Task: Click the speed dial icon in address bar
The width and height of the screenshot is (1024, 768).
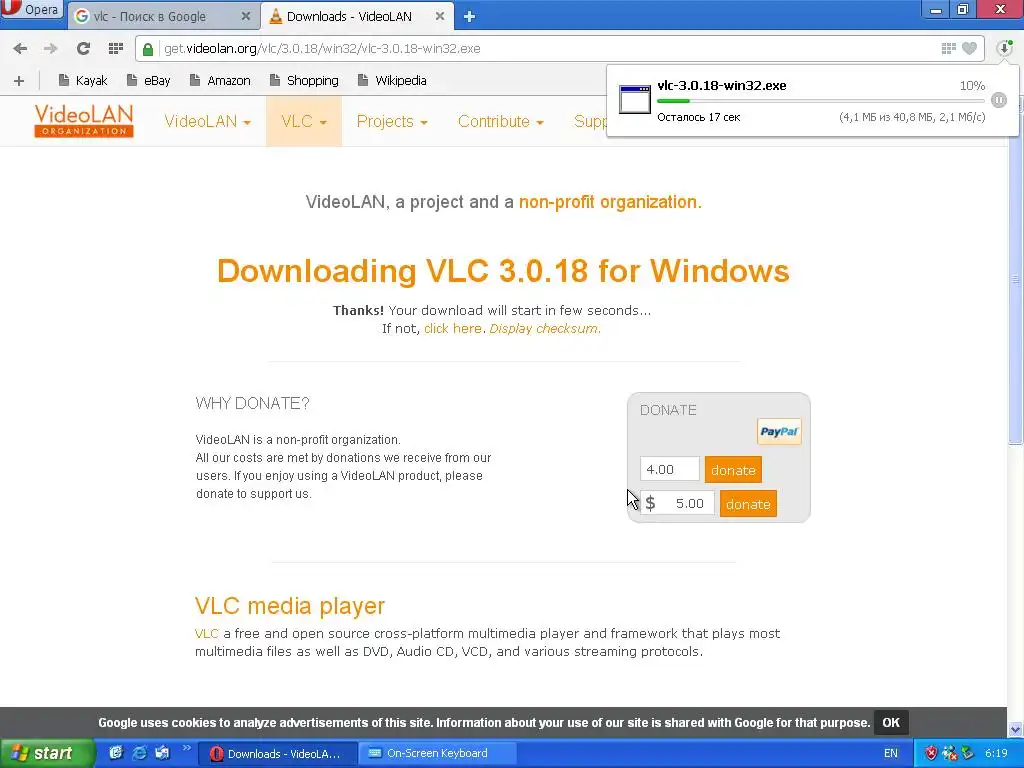Action: (948, 48)
